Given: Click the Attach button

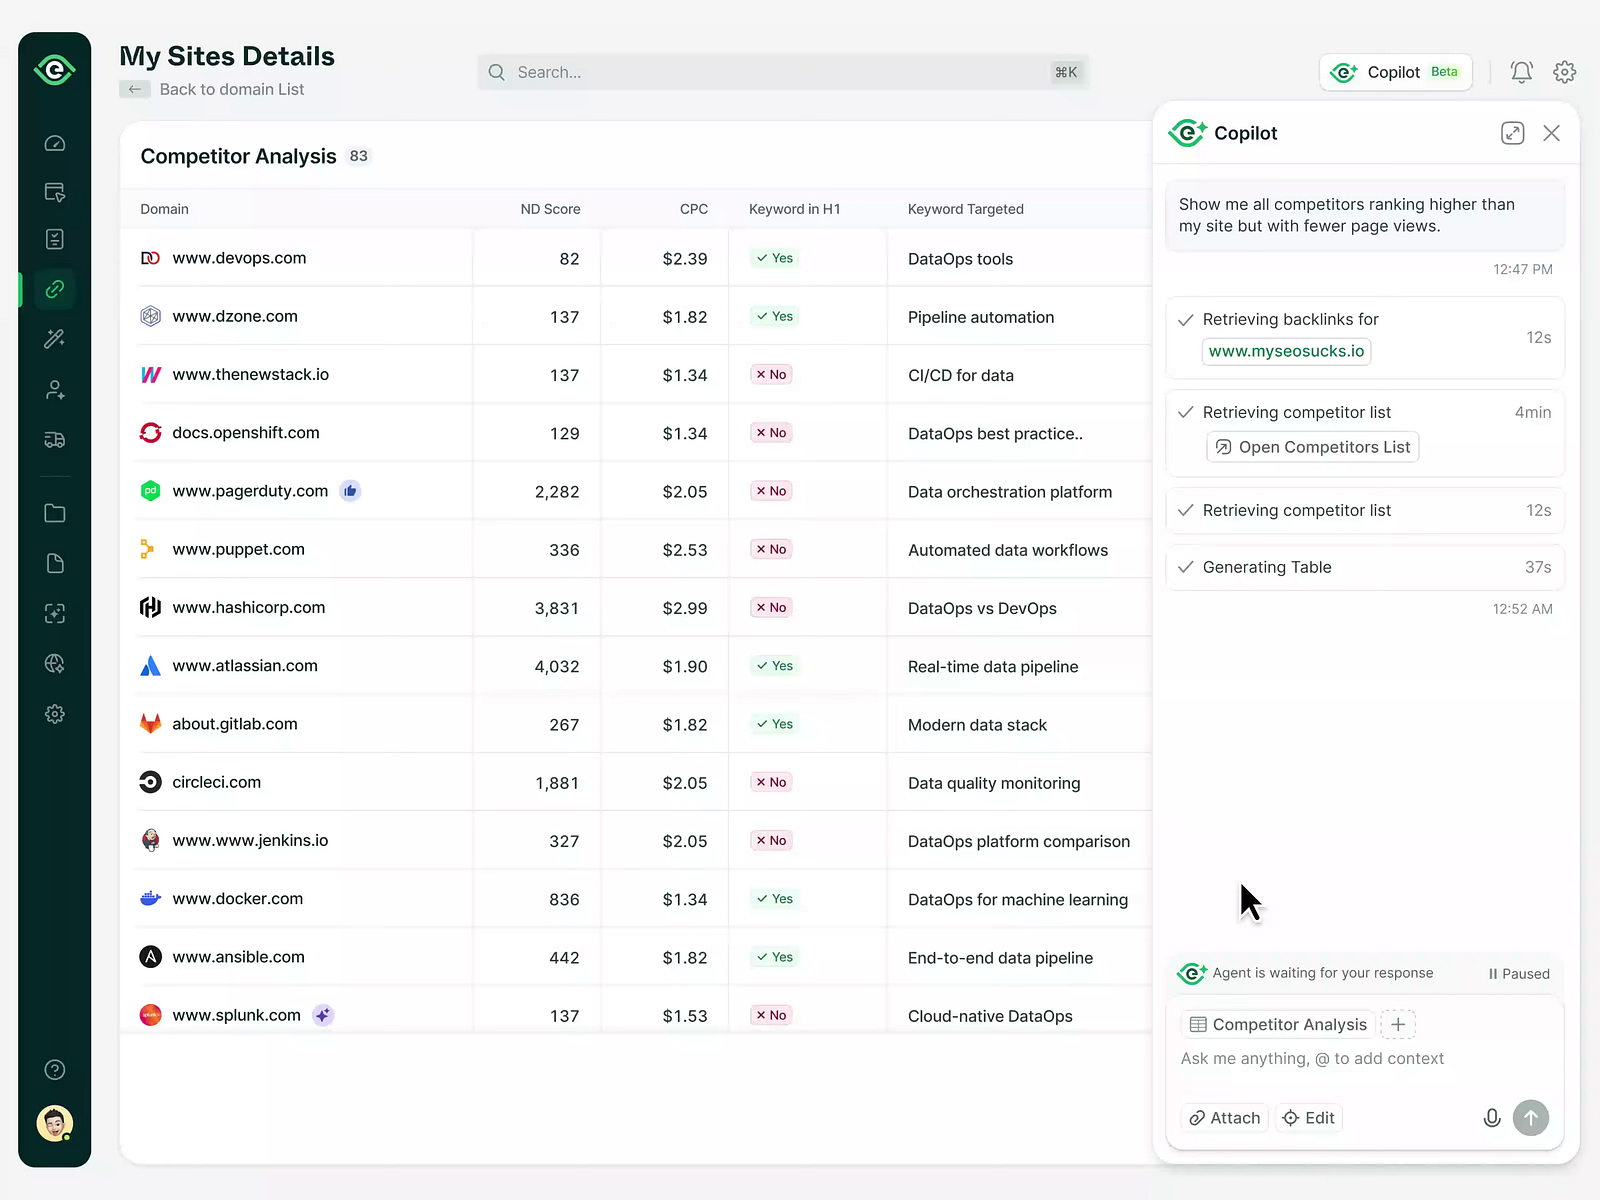Looking at the screenshot, I should (x=1225, y=1118).
